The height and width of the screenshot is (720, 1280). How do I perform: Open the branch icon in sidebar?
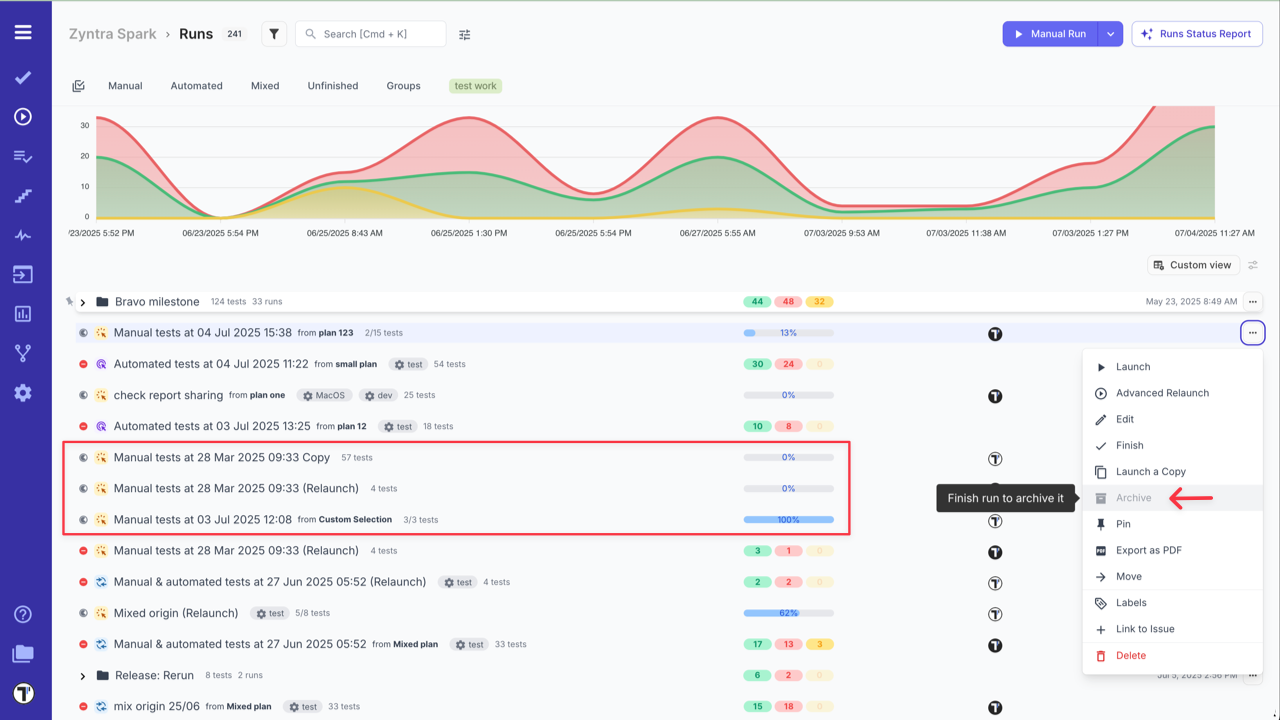[23, 353]
